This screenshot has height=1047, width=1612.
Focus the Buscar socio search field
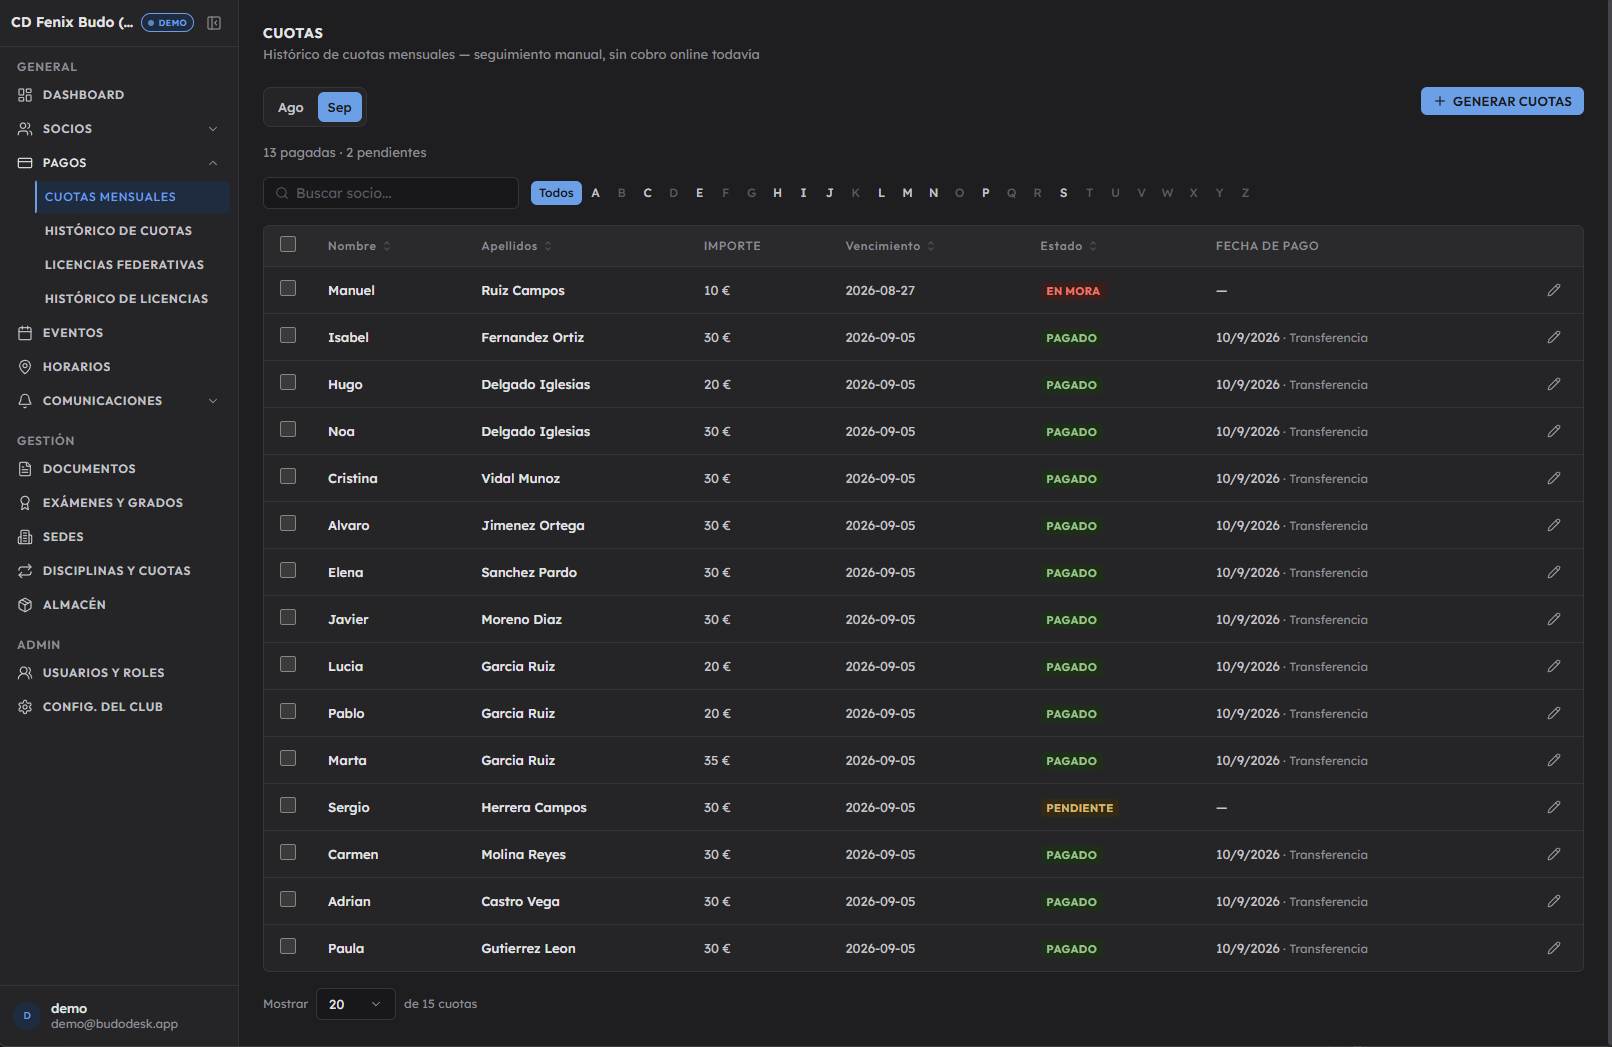(x=391, y=193)
